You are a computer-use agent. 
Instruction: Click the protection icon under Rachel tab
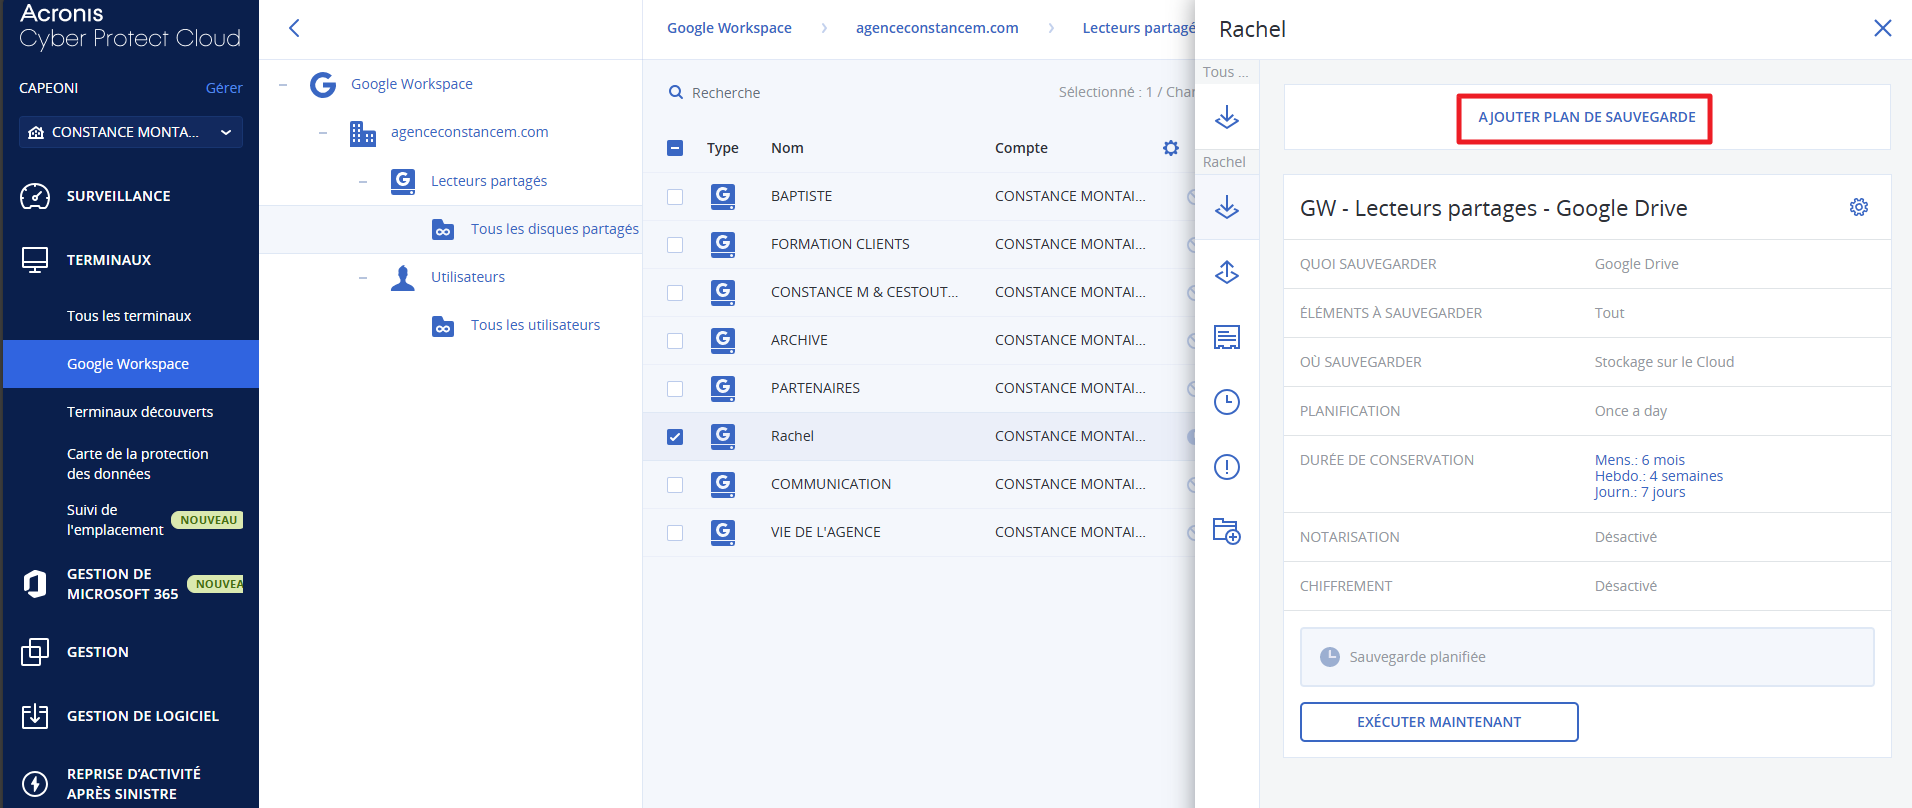click(1227, 207)
